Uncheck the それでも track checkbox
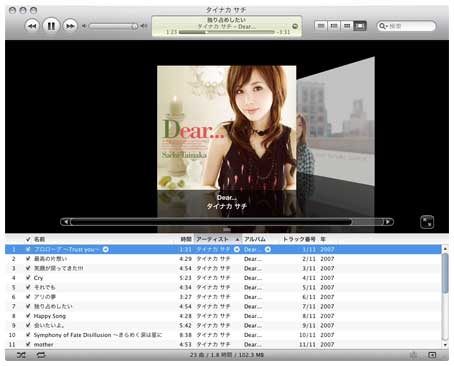454x366 pixels. tap(28, 287)
